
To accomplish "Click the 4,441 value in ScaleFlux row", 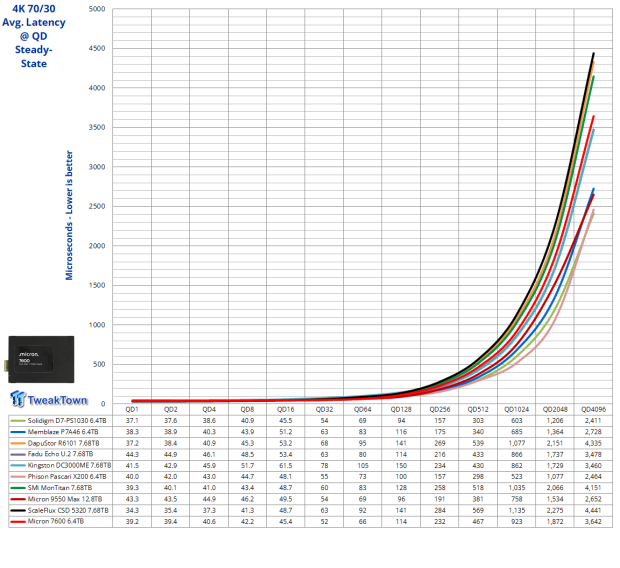I will 593,511.
